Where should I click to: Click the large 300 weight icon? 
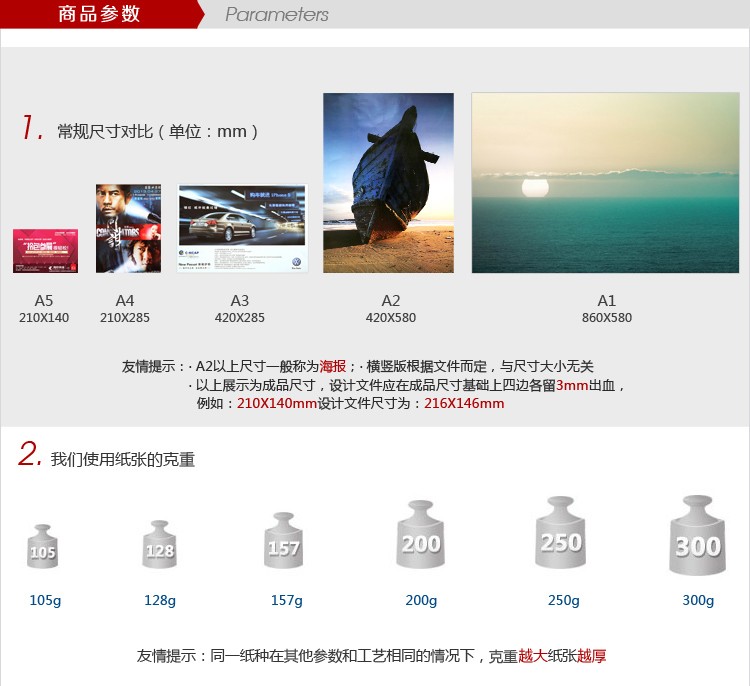click(x=697, y=536)
